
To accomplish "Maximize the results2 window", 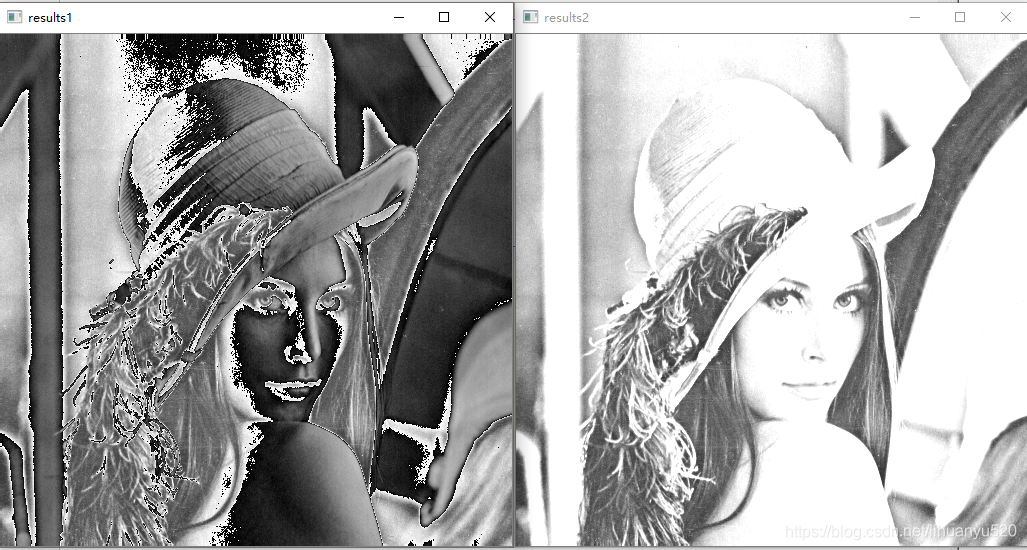I will coord(960,18).
